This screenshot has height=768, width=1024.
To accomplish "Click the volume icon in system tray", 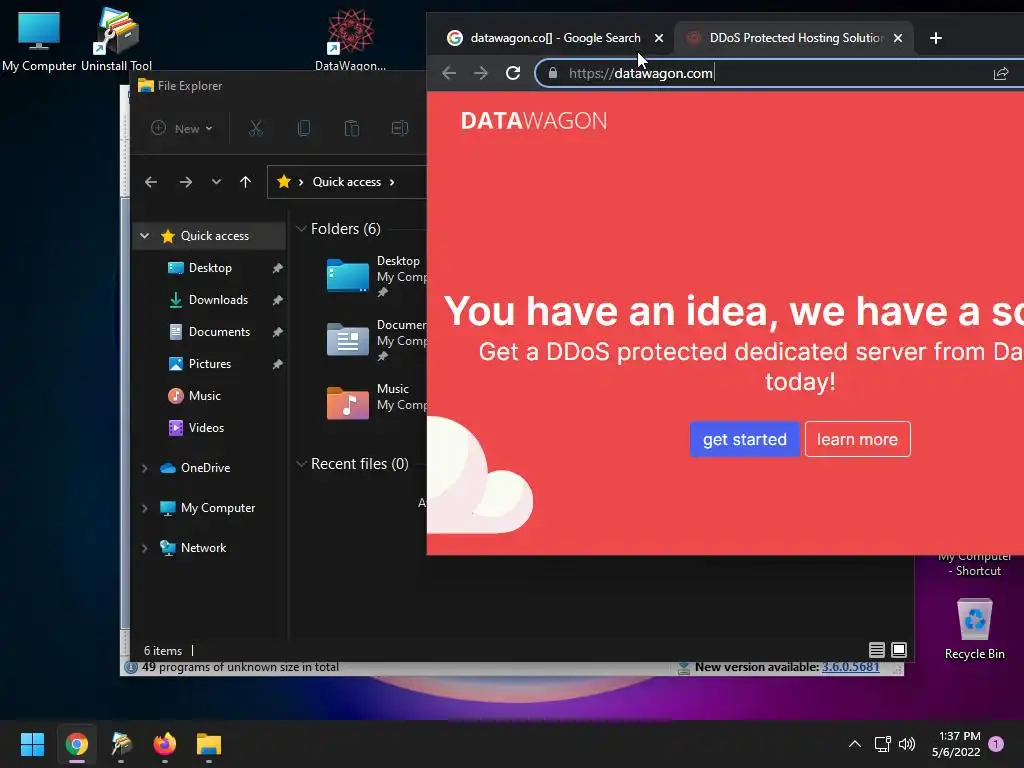I will tap(907, 744).
